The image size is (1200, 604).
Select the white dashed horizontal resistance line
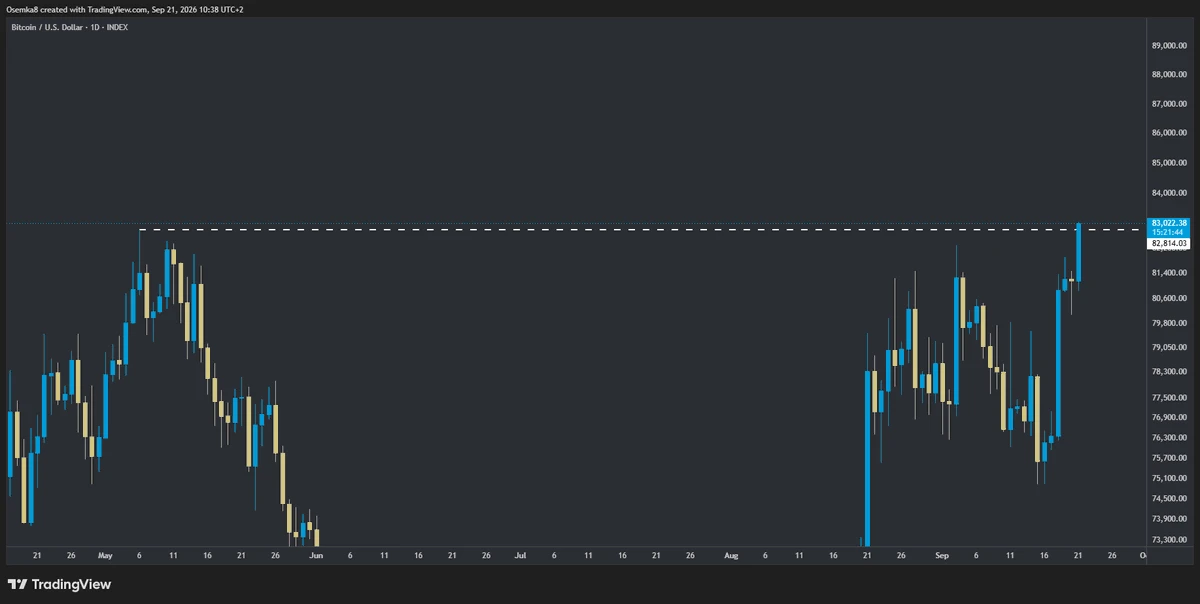[640, 230]
